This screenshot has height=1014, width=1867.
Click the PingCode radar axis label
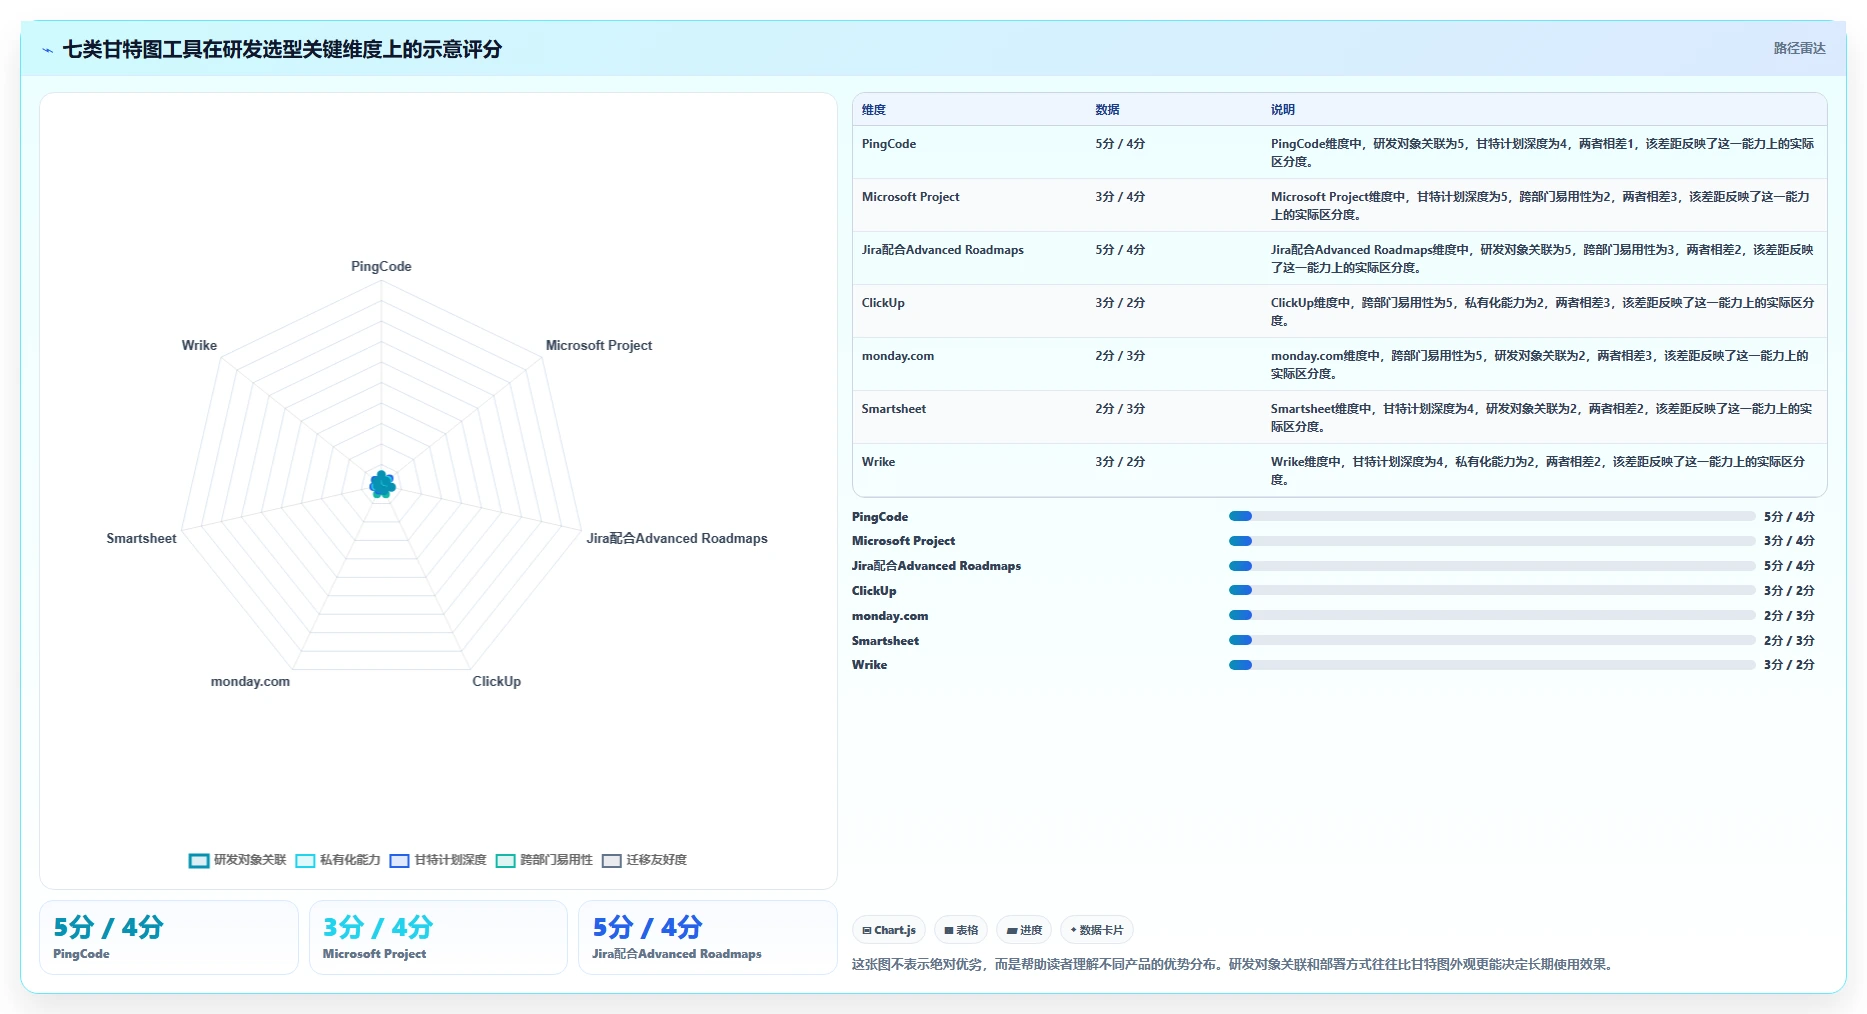click(x=381, y=266)
